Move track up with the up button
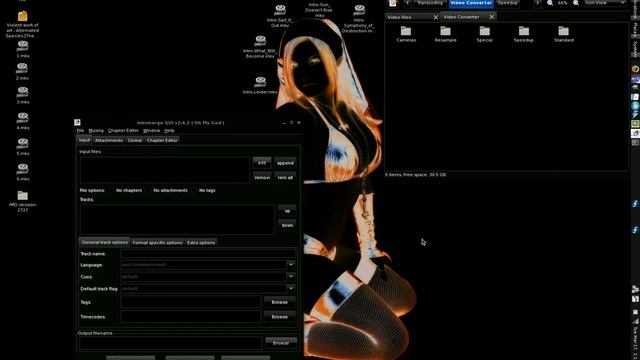 pos(287,211)
